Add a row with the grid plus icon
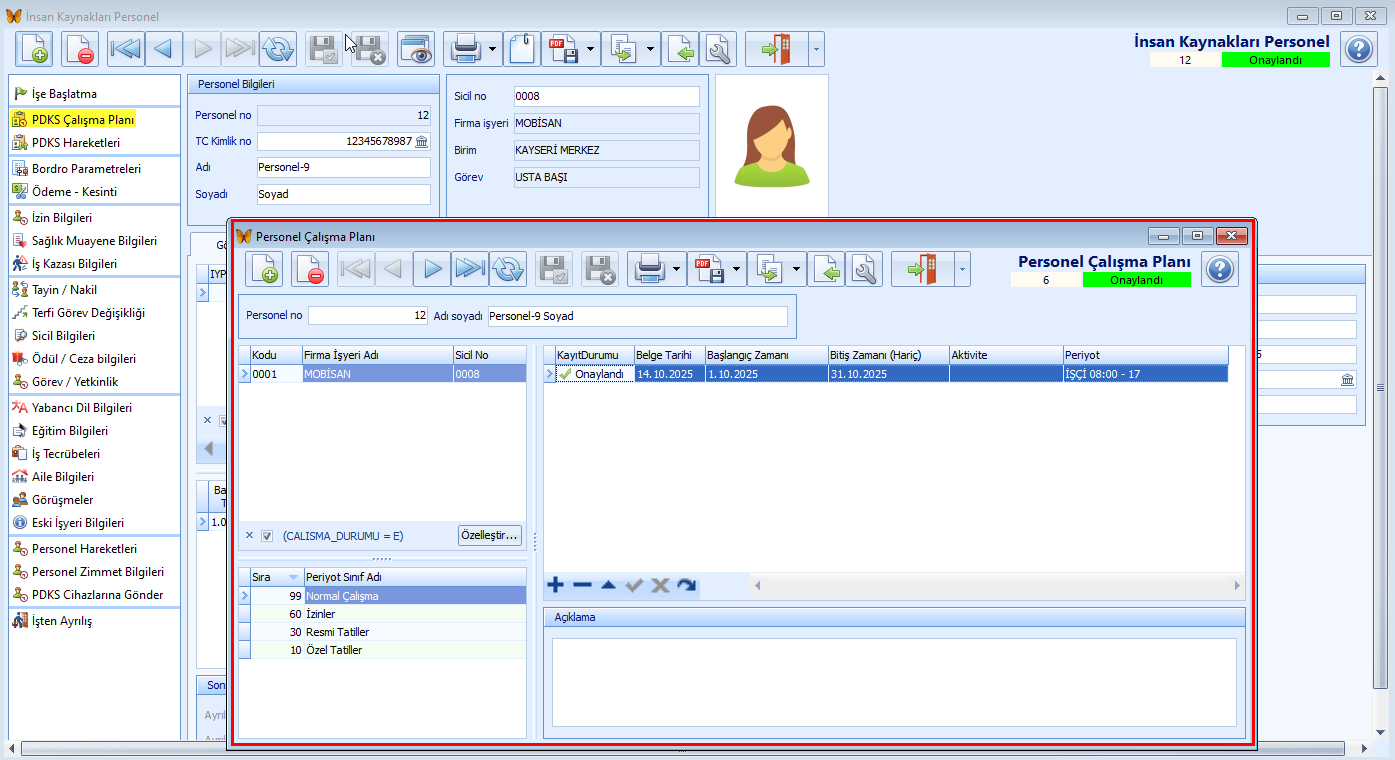This screenshot has width=1395, height=760. [555, 585]
